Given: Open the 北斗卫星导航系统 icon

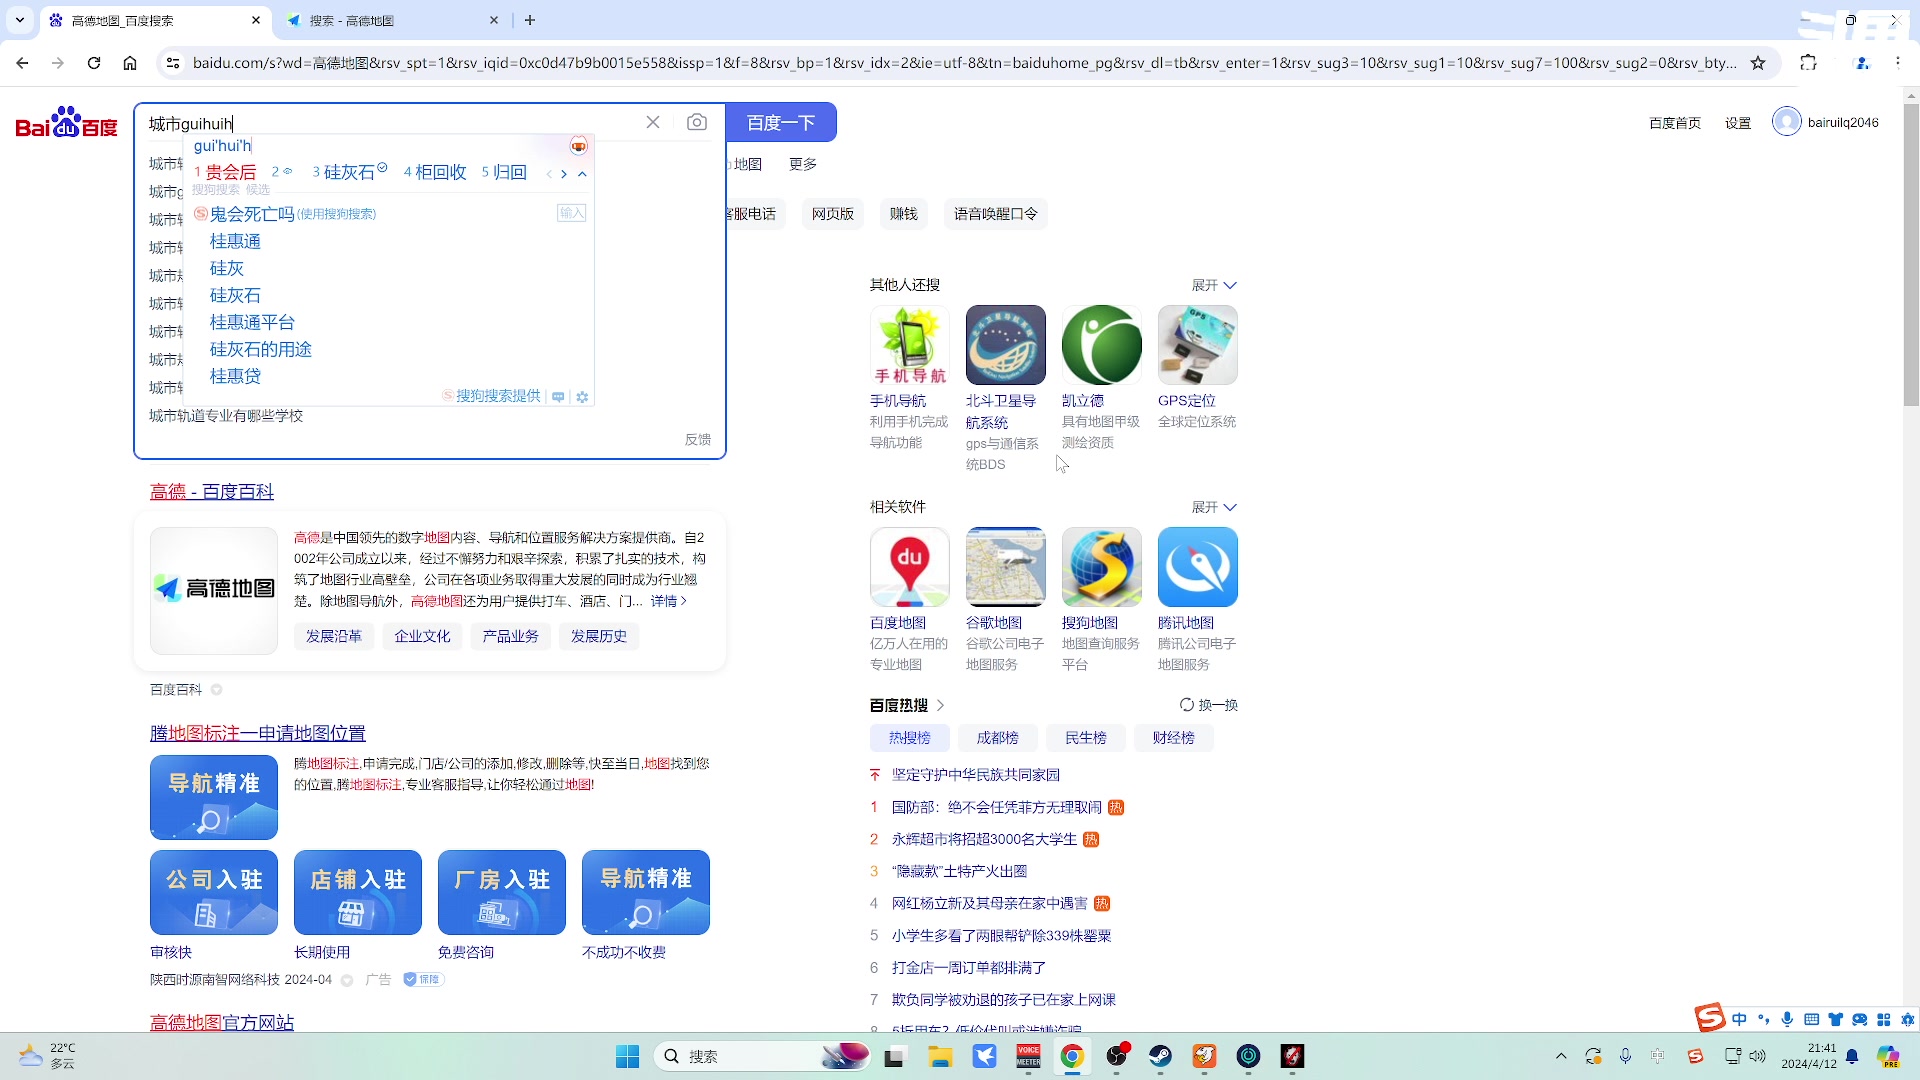Looking at the screenshot, I should coord(1006,345).
